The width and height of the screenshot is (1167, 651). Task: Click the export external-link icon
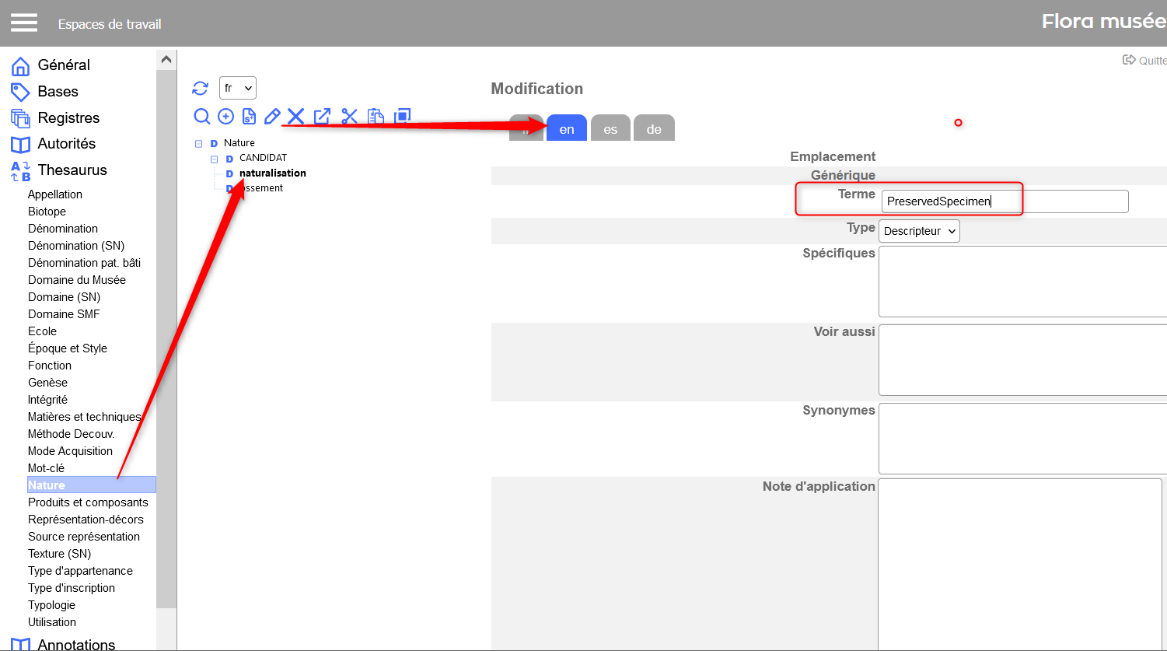(x=322, y=117)
